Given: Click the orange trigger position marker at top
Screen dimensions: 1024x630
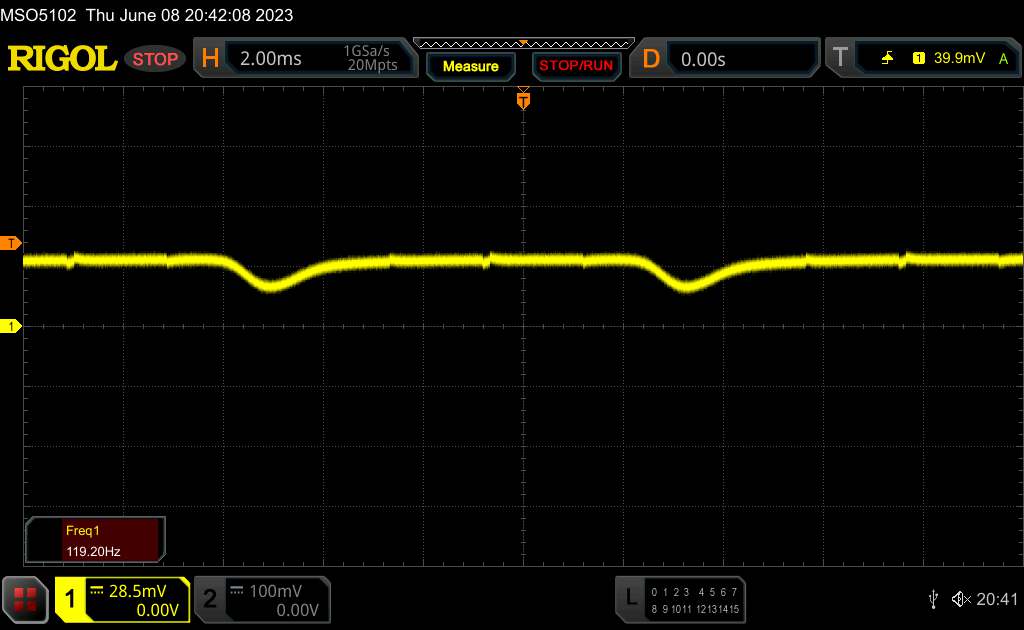Looking at the screenshot, I should click(x=523, y=100).
